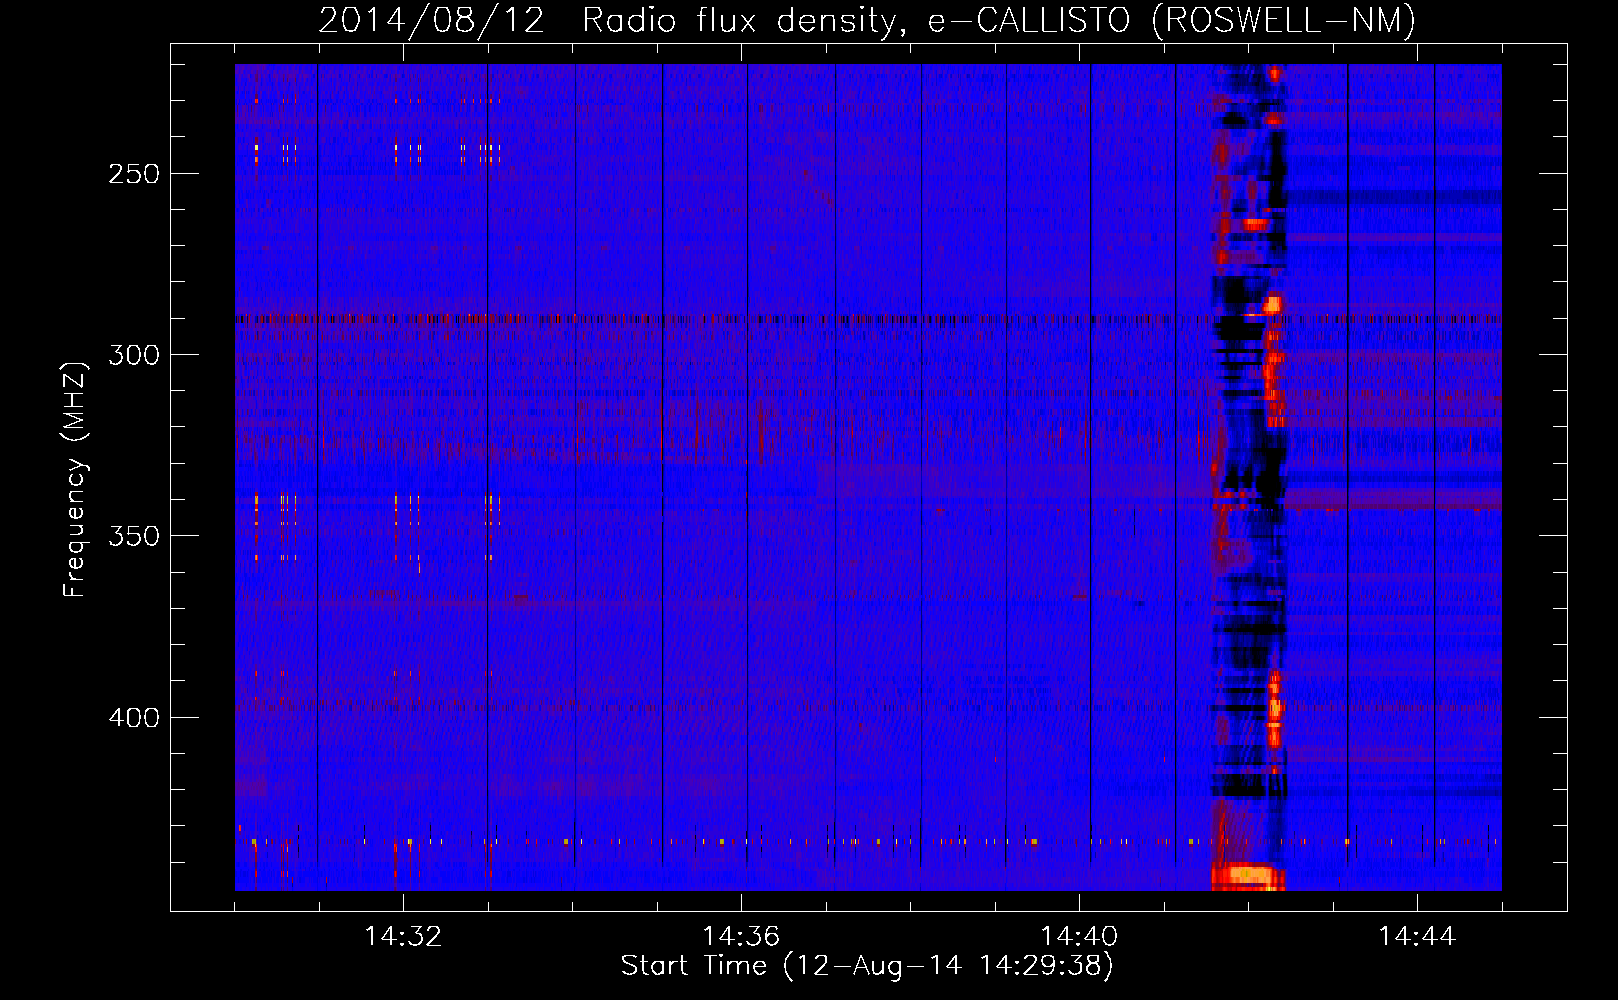The image size is (1618, 1000).
Task: Click the plot title 'Radio flux density, e-CALLISTO (ROSWELL-NM)'
Action: 999,20
